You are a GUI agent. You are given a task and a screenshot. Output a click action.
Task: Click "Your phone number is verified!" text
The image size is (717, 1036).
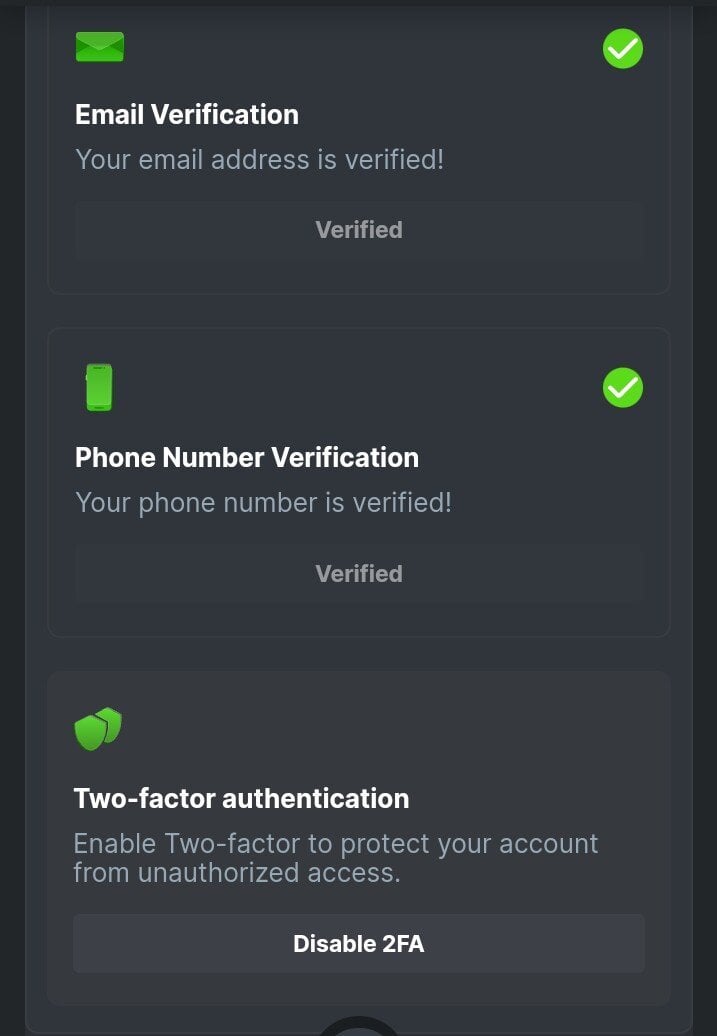tap(263, 502)
